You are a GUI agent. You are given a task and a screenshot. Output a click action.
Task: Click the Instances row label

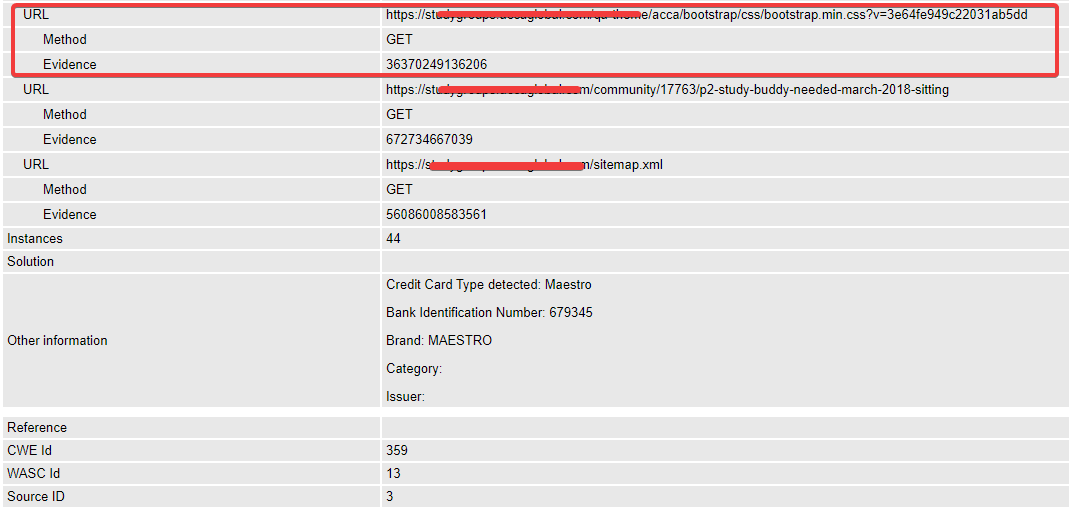(35, 239)
